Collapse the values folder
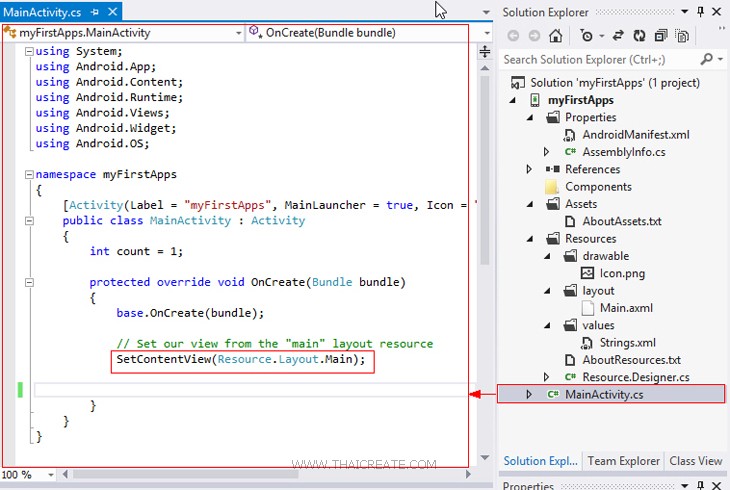This screenshot has width=730, height=490. click(x=548, y=326)
